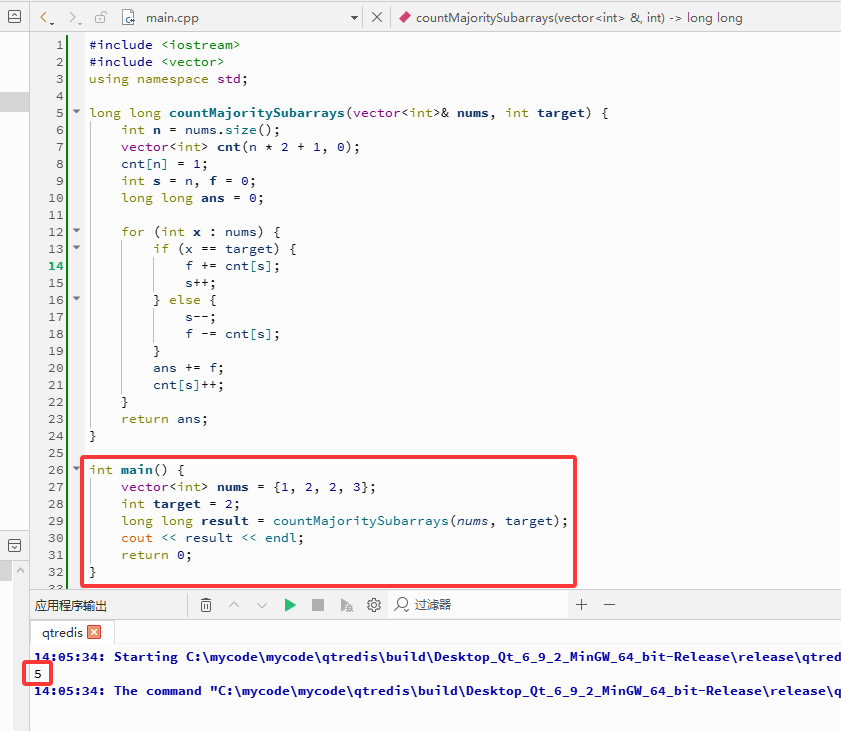Collapse the main function at line 26
Image resolution: width=841 pixels, height=731 pixels.
[x=77, y=469]
